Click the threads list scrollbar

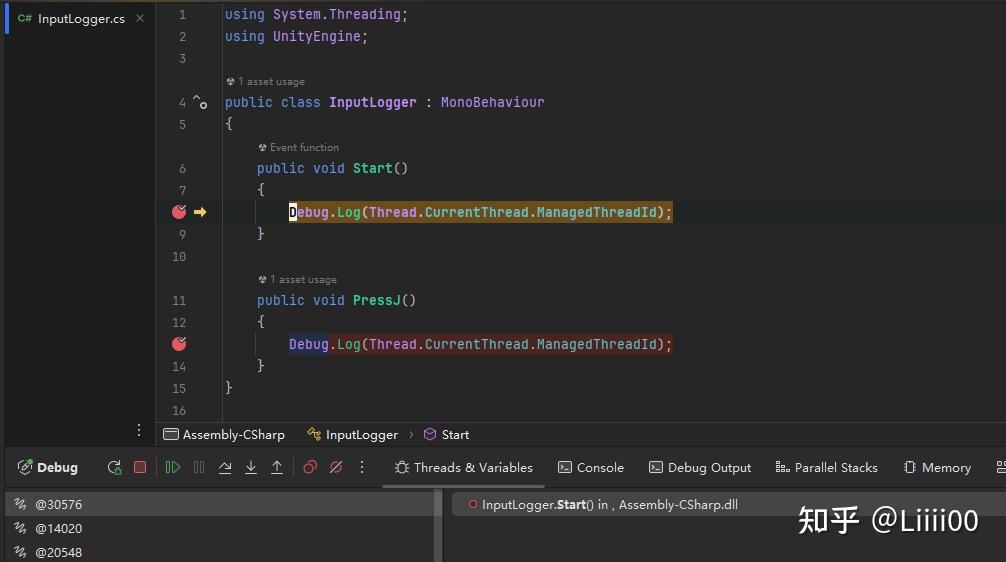coord(438,525)
